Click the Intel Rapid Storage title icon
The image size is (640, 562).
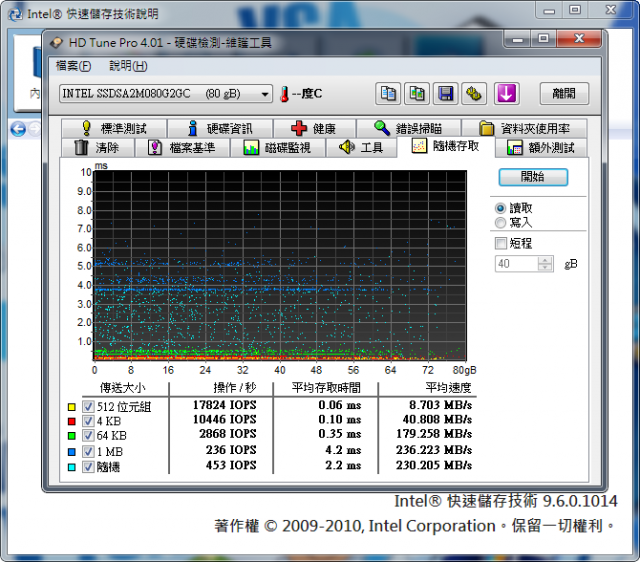(16, 14)
